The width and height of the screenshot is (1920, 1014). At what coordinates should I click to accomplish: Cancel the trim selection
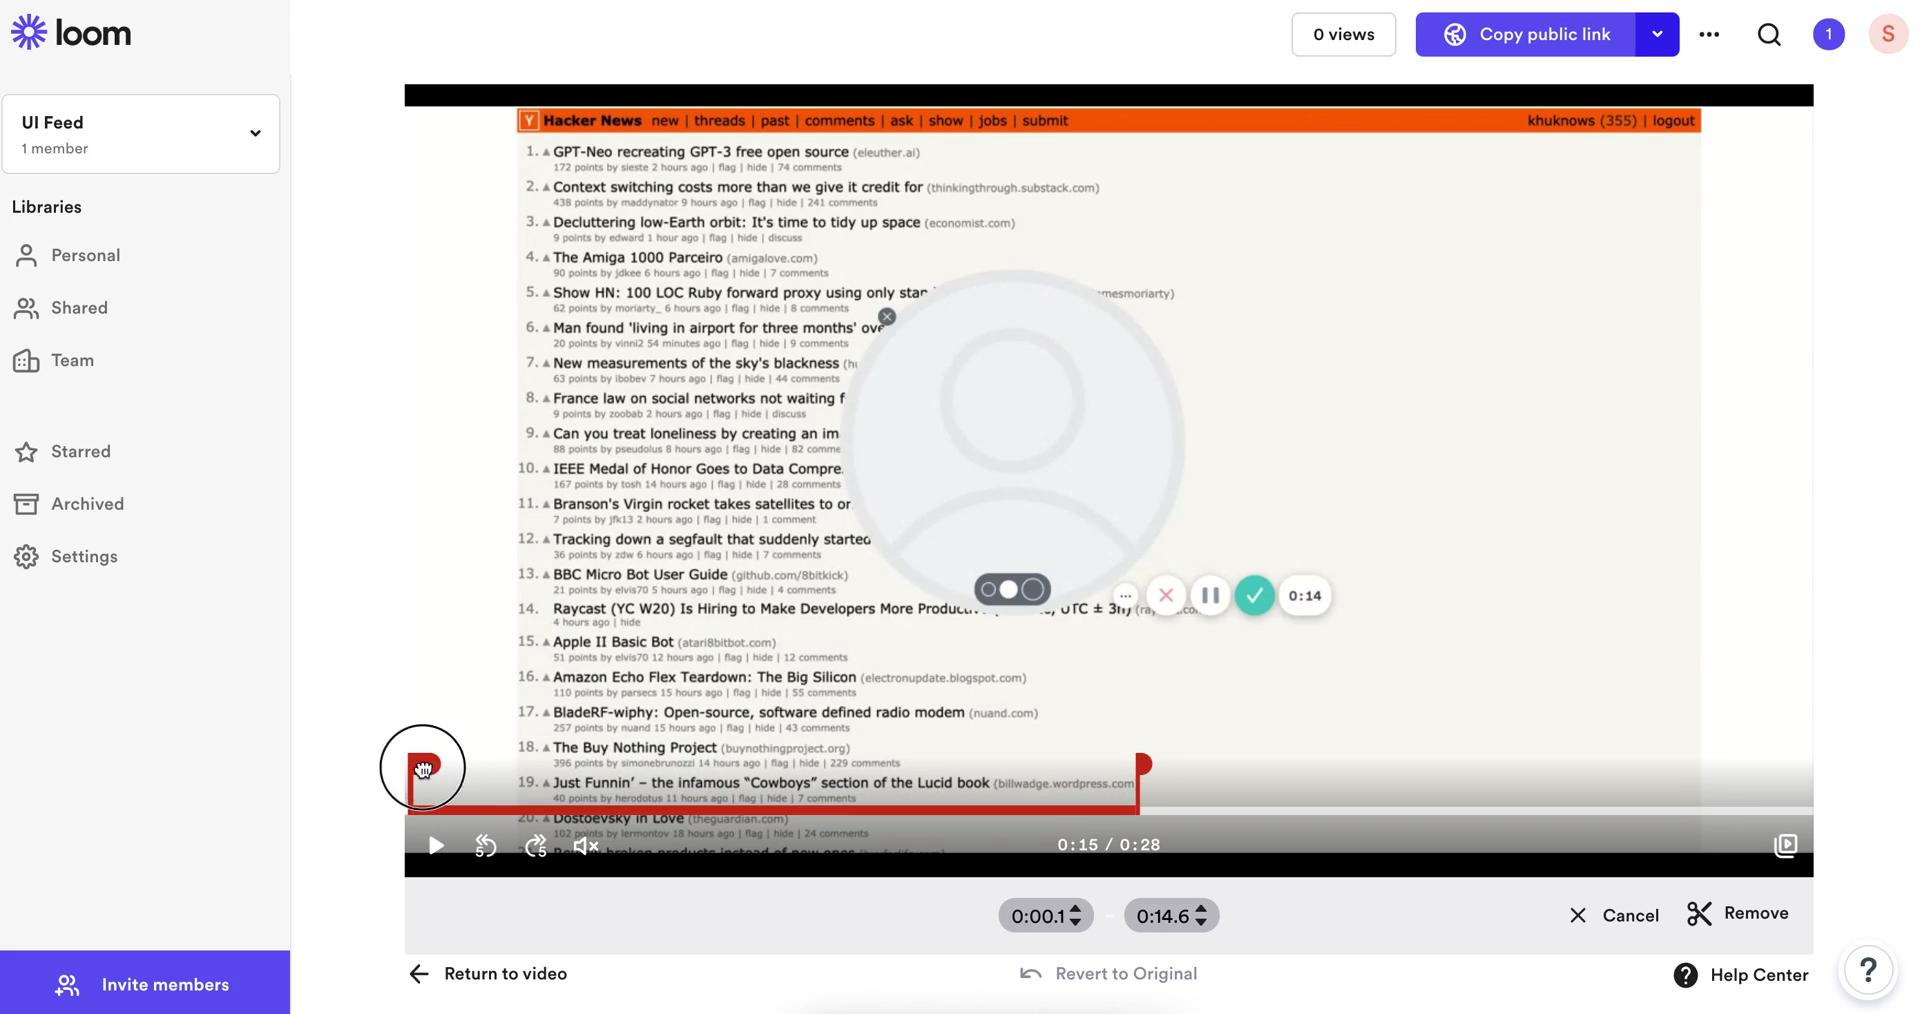coord(1613,916)
